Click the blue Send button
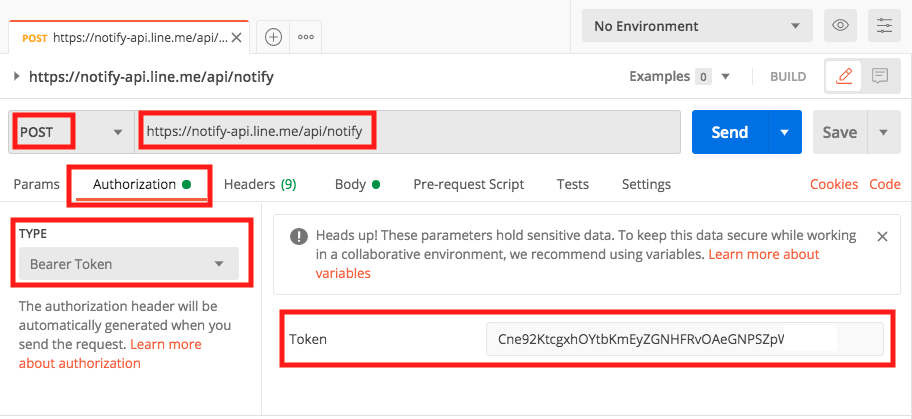 pyautogui.click(x=729, y=132)
